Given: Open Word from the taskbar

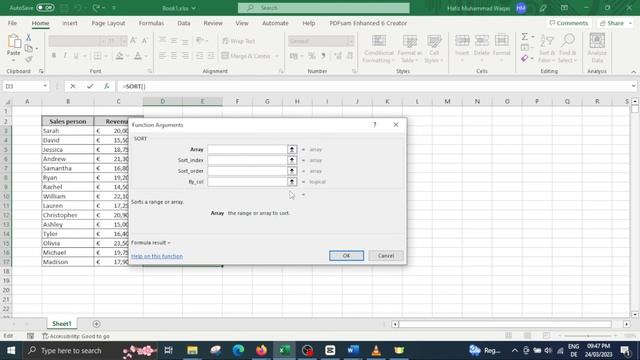Looking at the screenshot, I should pos(353,350).
